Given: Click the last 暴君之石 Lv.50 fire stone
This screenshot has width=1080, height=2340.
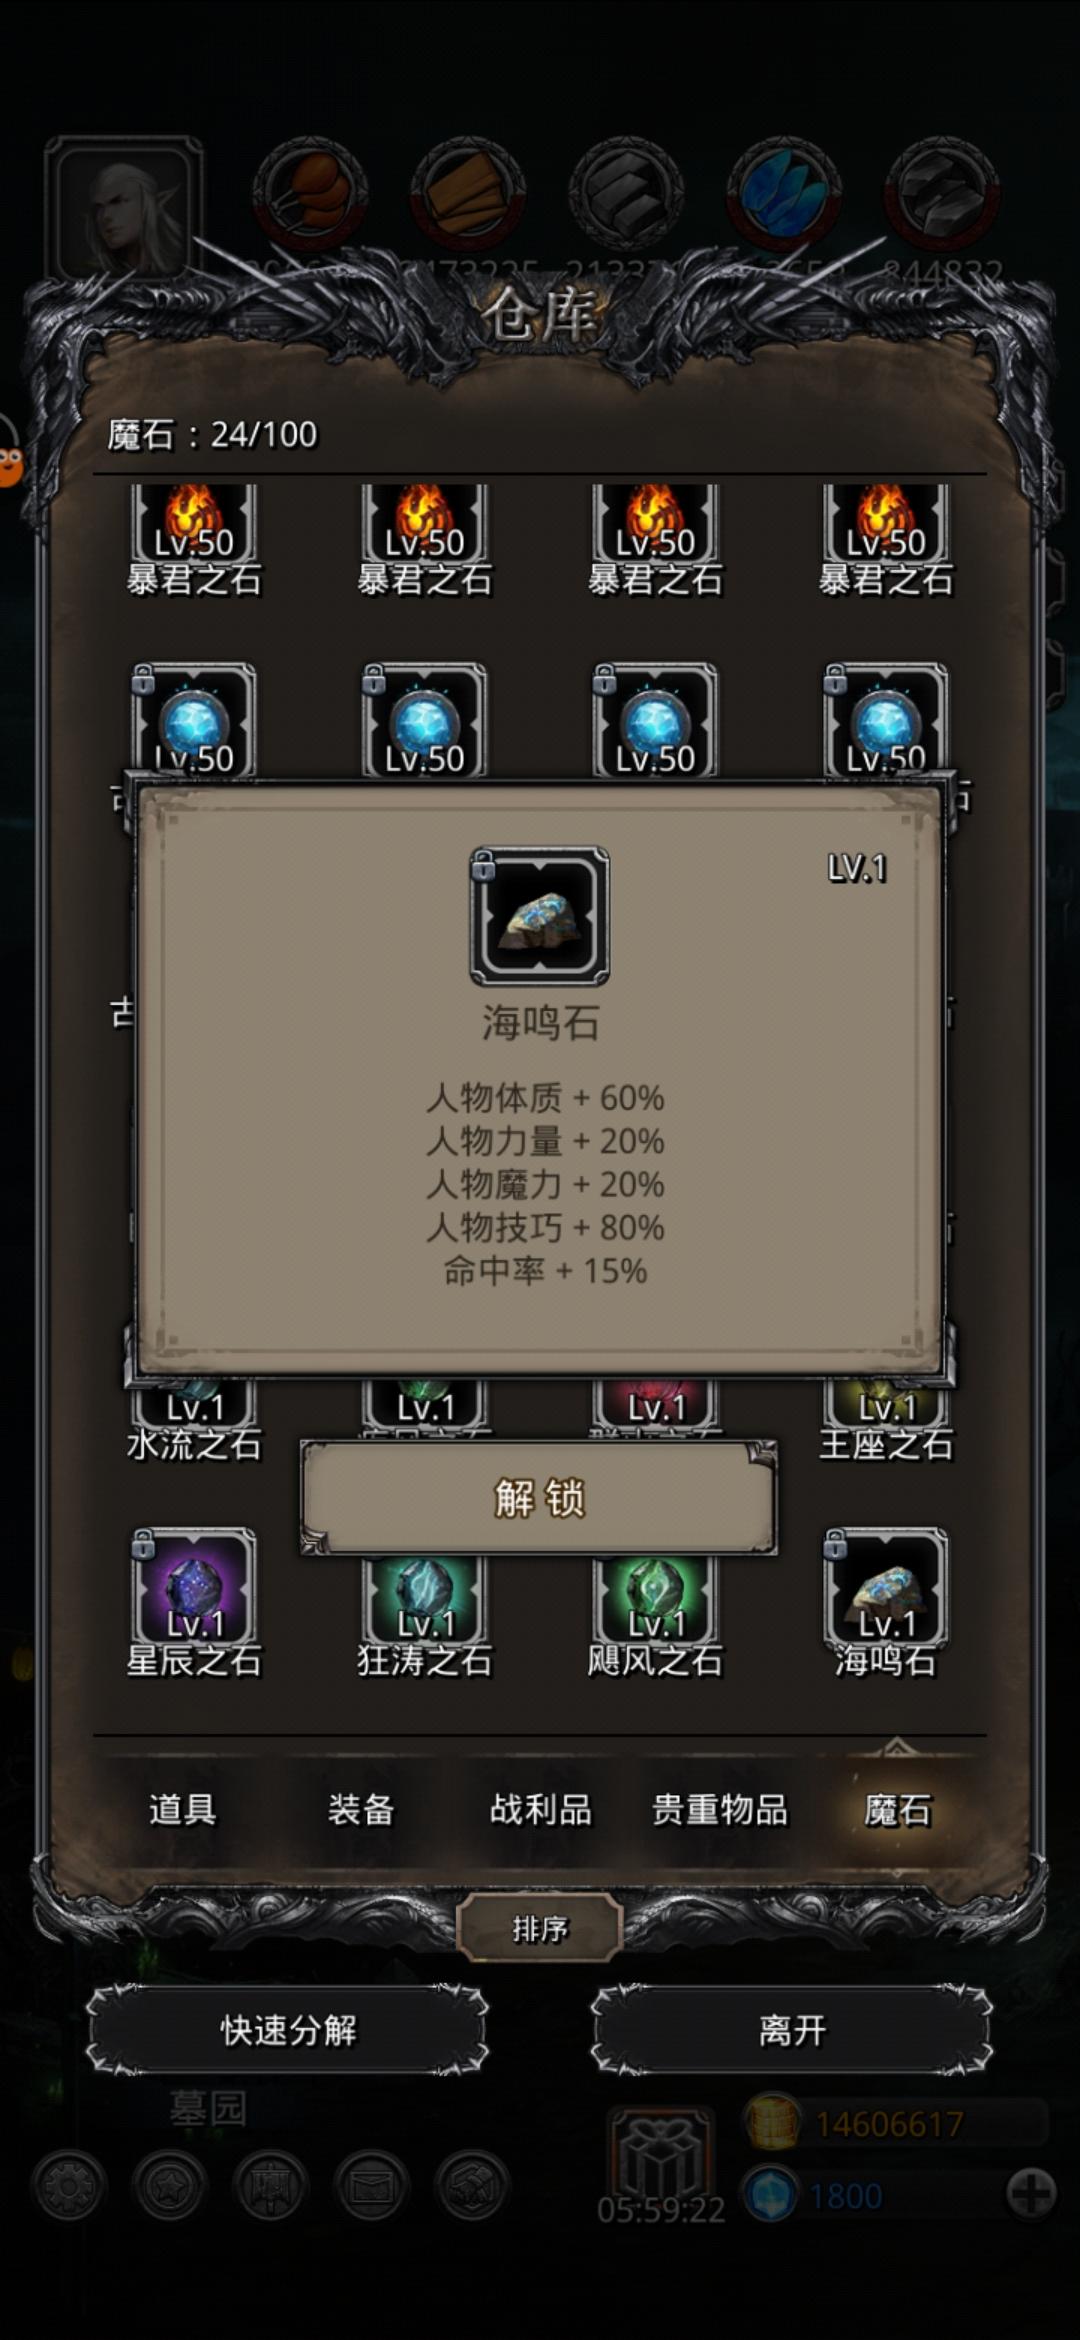Looking at the screenshot, I should (x=886, y=524).
